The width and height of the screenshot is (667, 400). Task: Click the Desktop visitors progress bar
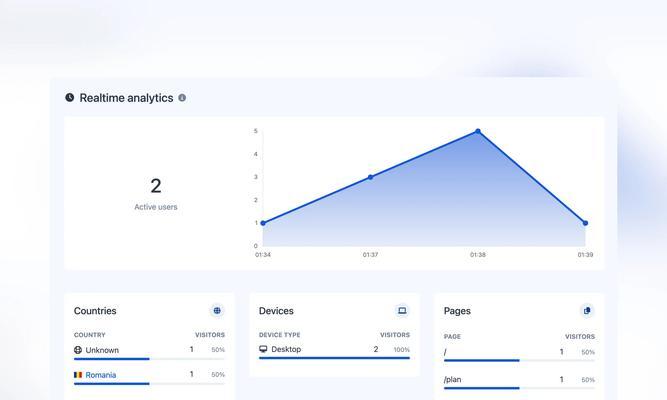[334, 358]
